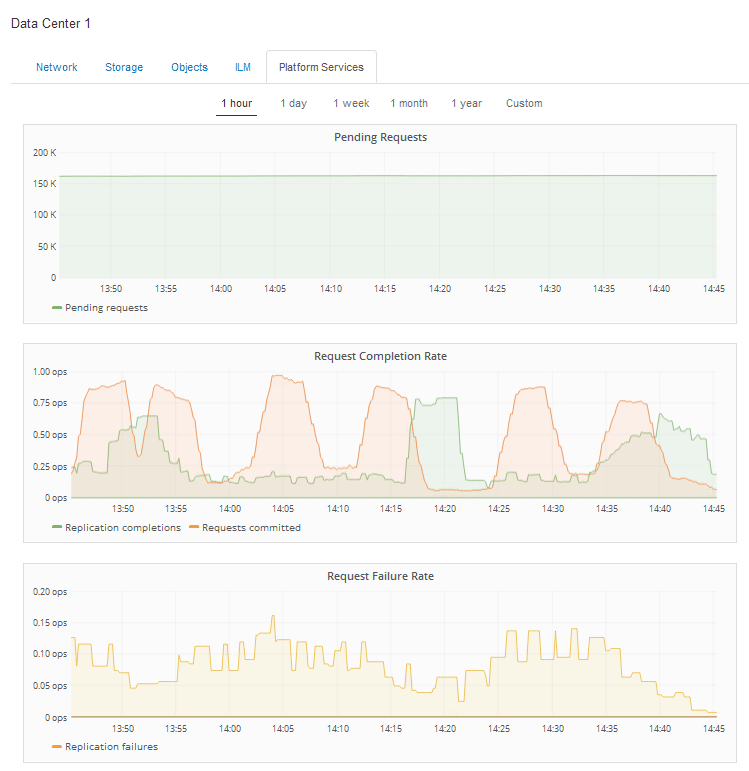Click the green Pending requests legend swatch

pyautogui.click(x=57, y=308)
